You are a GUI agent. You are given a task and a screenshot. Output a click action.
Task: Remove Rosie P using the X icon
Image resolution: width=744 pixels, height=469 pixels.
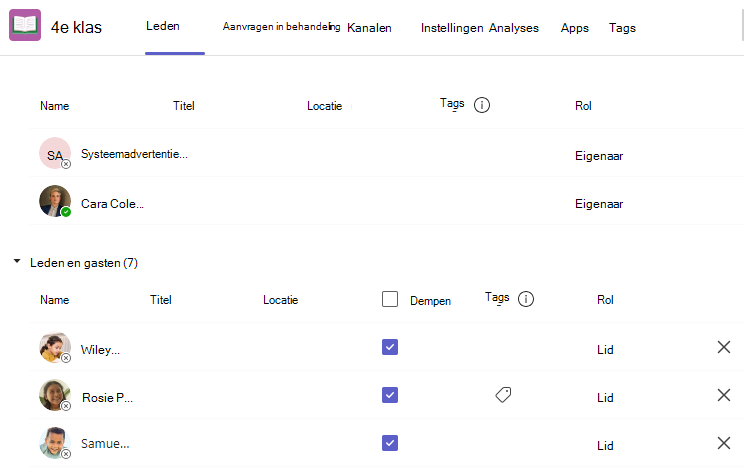click(x=724, y=395)
